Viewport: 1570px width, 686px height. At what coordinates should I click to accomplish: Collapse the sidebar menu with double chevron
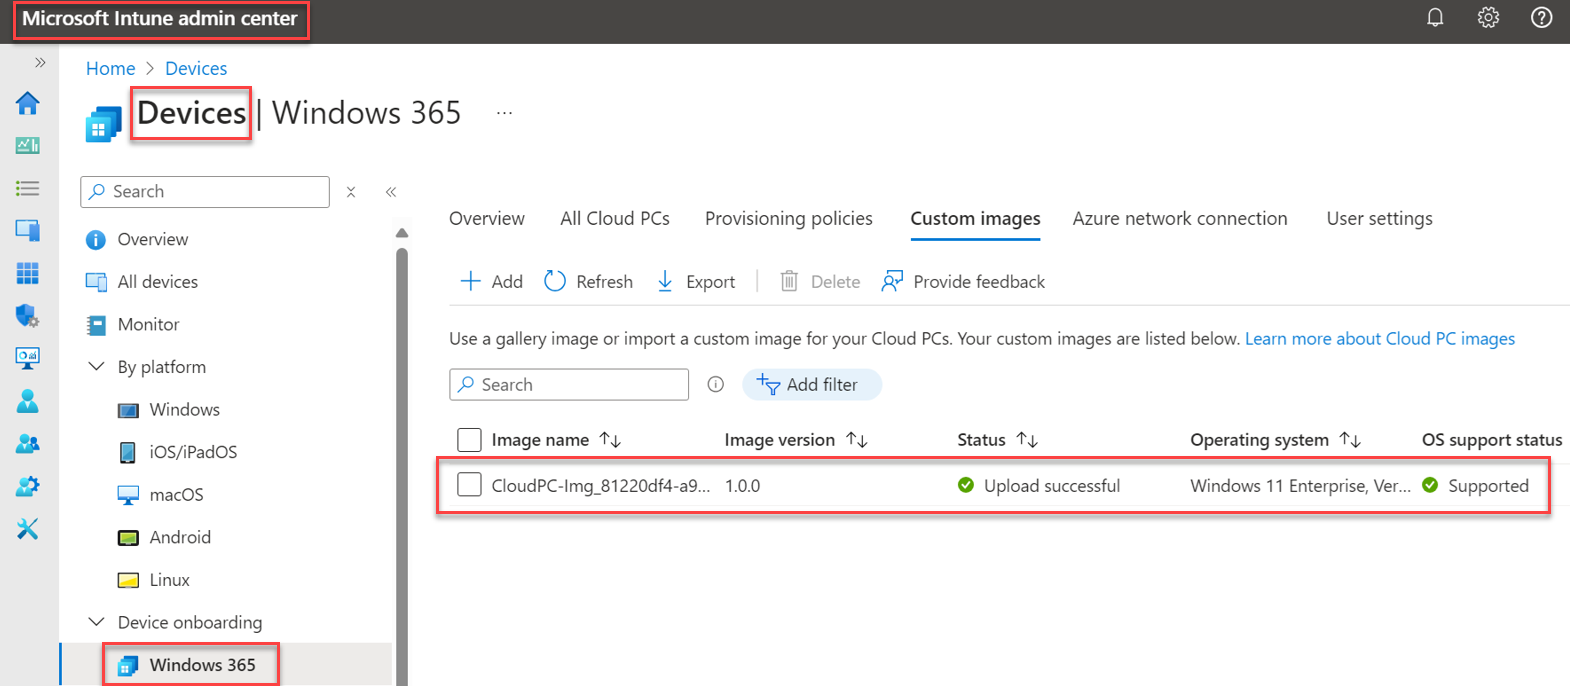(391, 192)
